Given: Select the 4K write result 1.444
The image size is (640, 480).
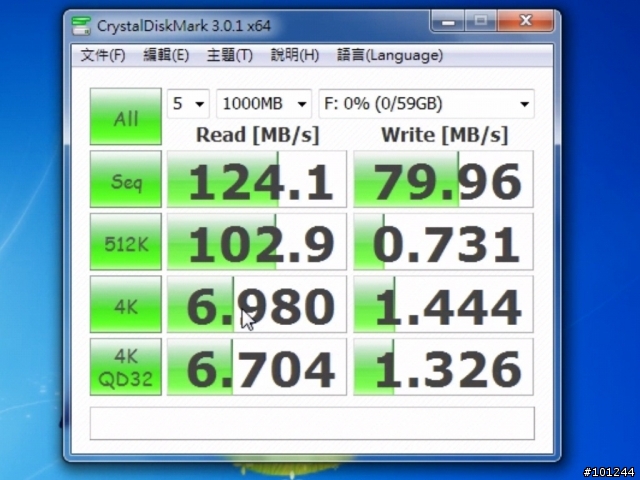Looking at the screenshot, I should 443,304.
